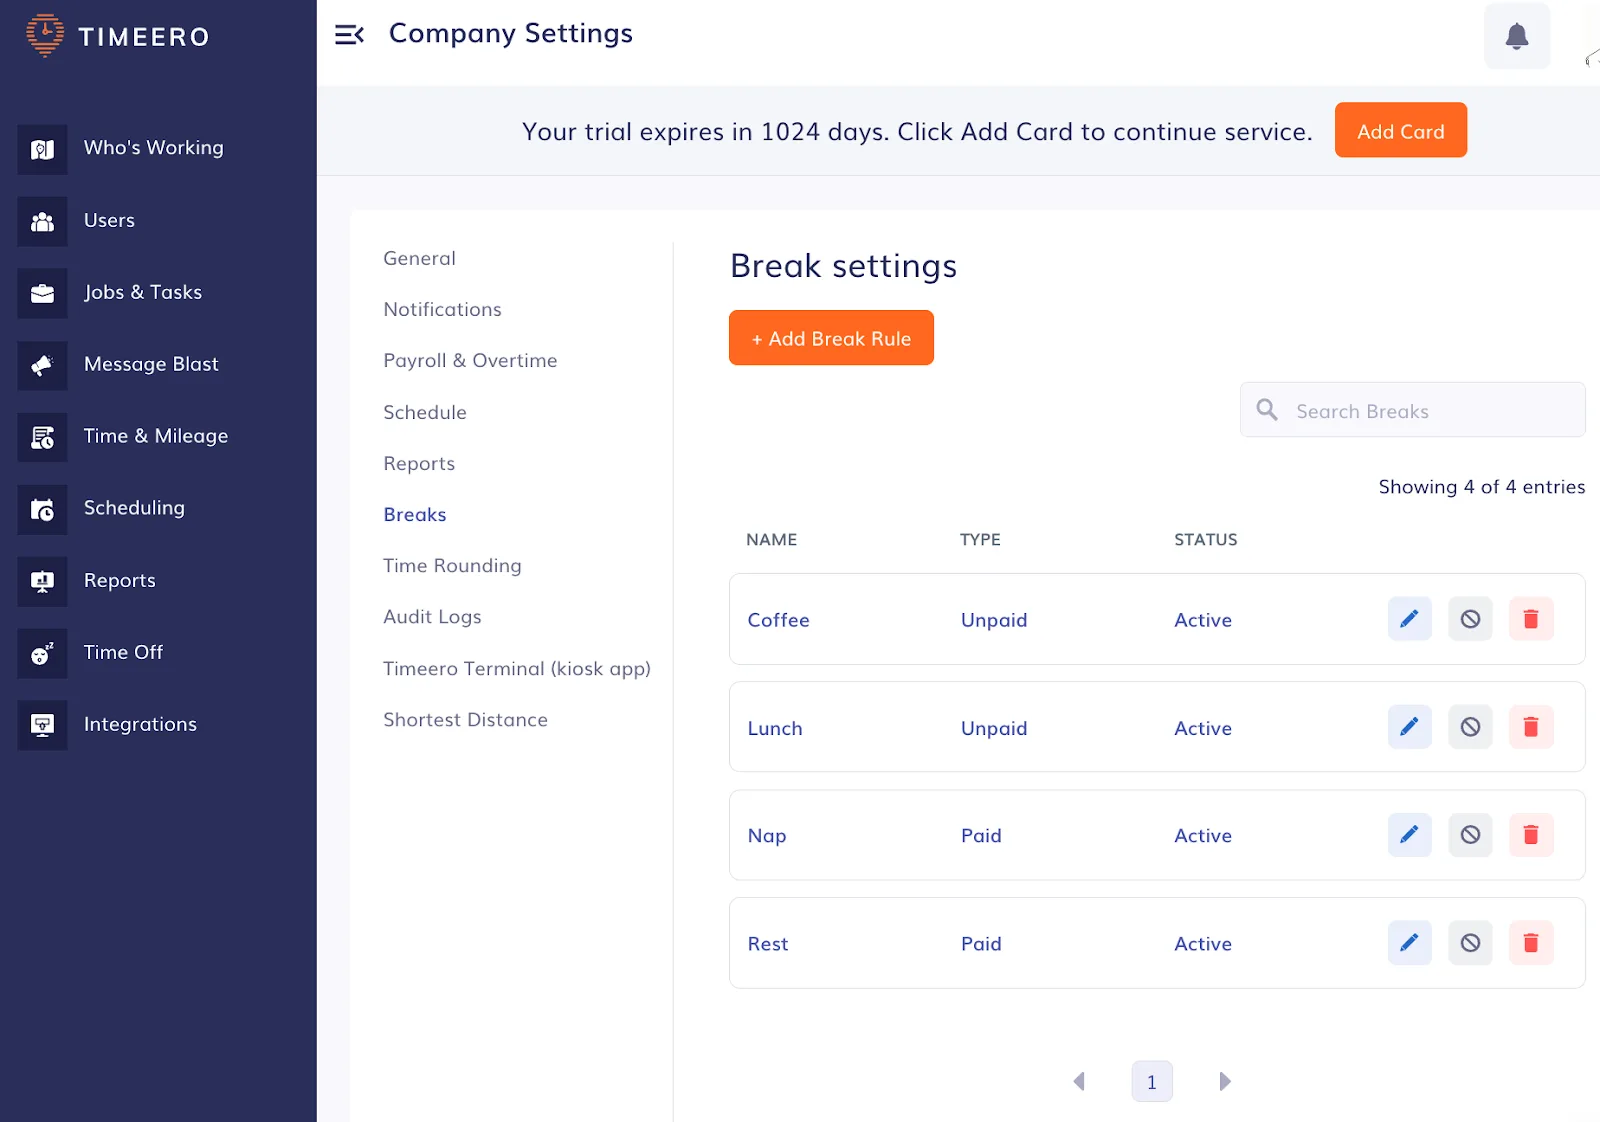Open the Message Blast feature
Image resolution: width=1600 pixels, height=1122 pixels.
coord(151,364)
